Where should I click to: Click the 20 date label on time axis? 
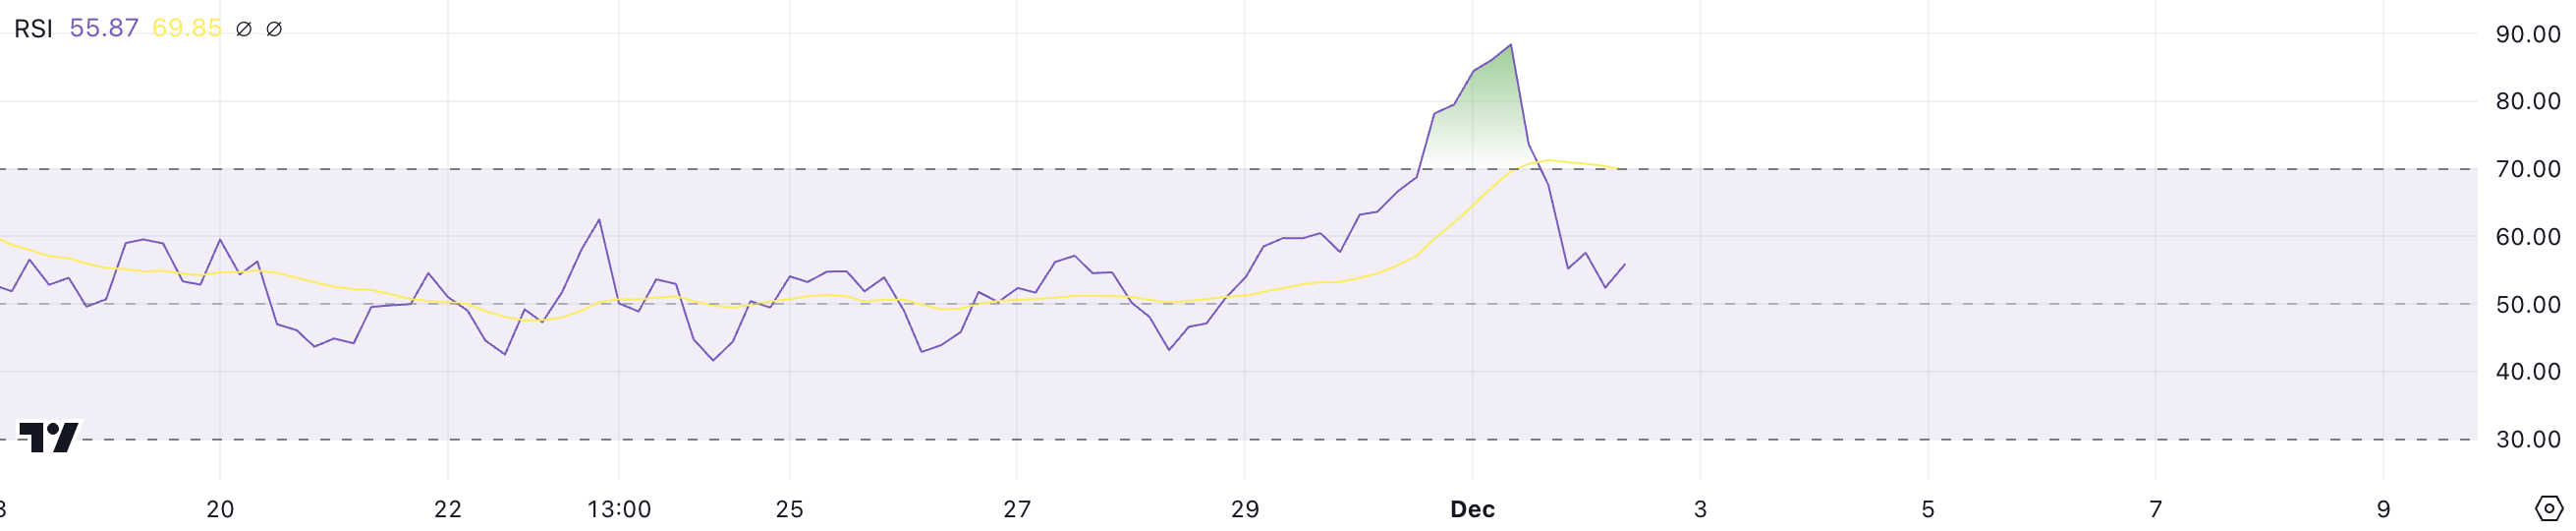(220, 509)
